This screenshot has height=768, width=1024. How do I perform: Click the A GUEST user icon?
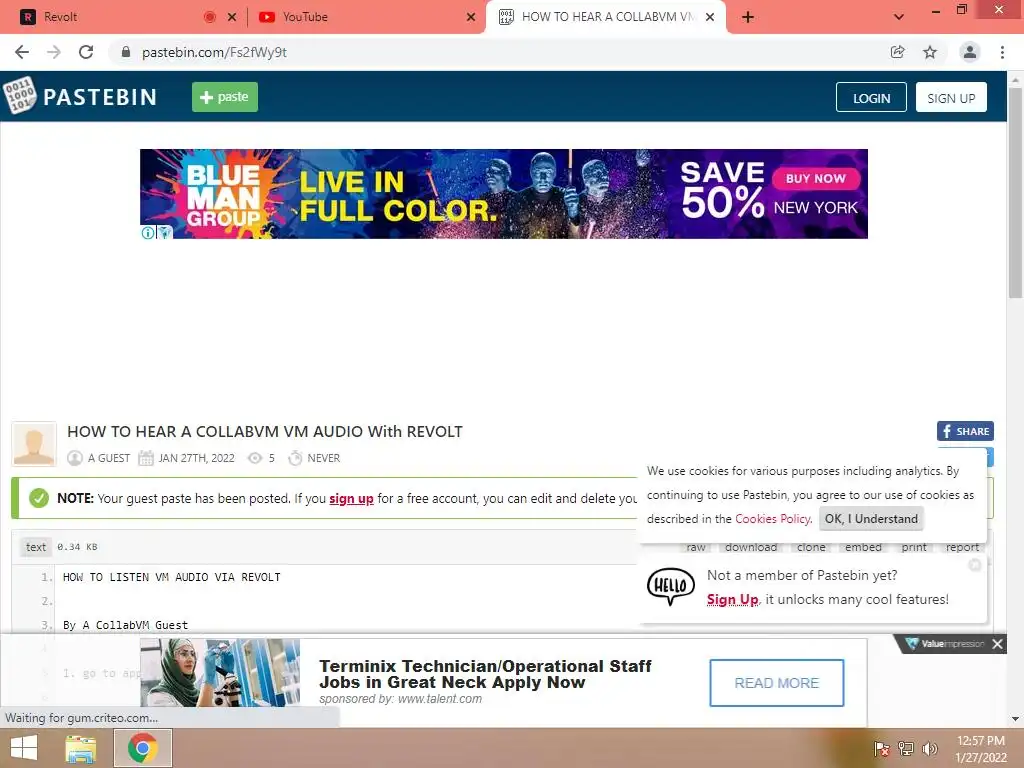(75, 458)
